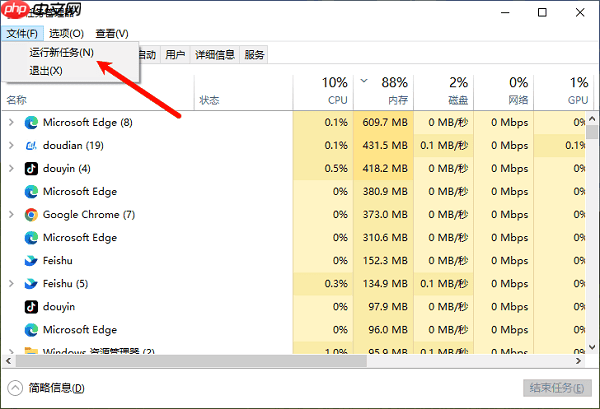Click Edge icon on the 96.0 MB row
Screen dimensions: 600x409
coord(31,329)
